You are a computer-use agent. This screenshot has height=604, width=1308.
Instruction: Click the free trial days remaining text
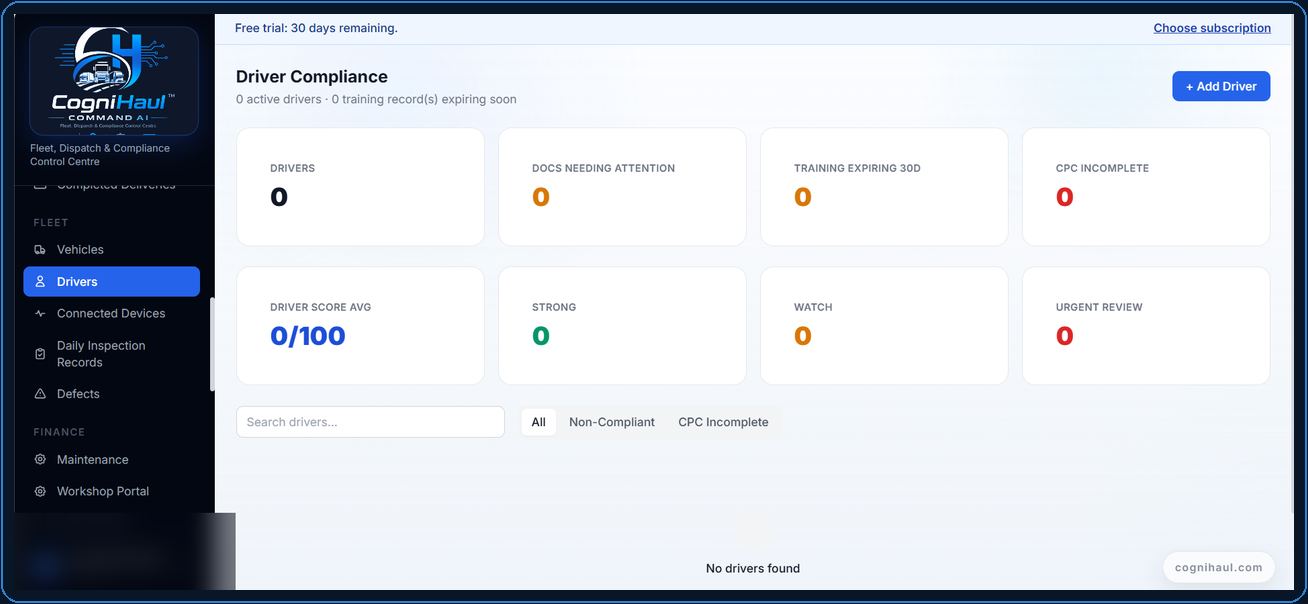click(316, 28)
